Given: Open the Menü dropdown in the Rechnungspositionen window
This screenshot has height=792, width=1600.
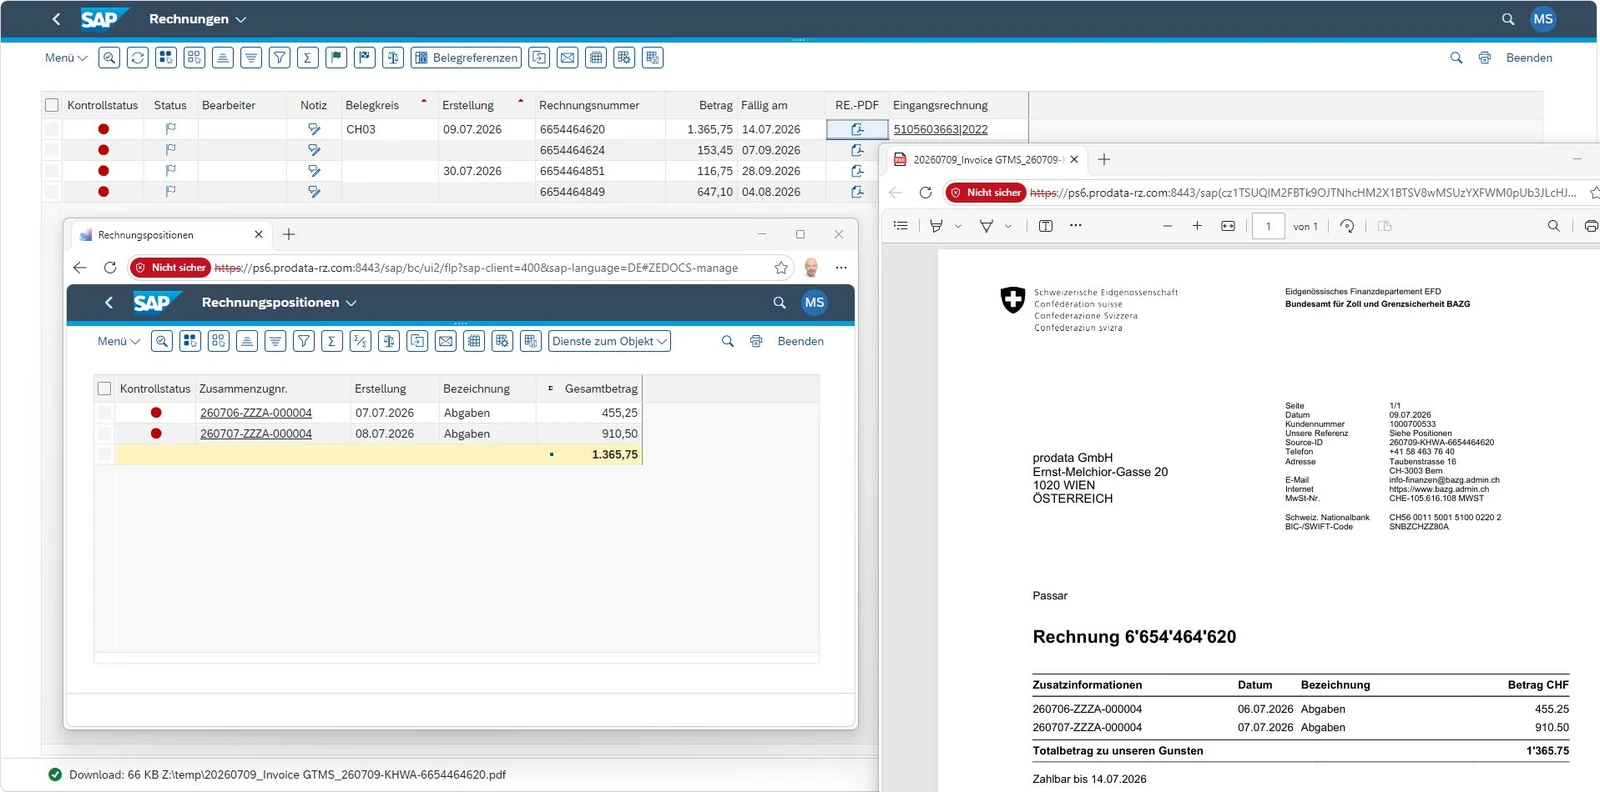Looking at the screenshot, I should [119, 341].
